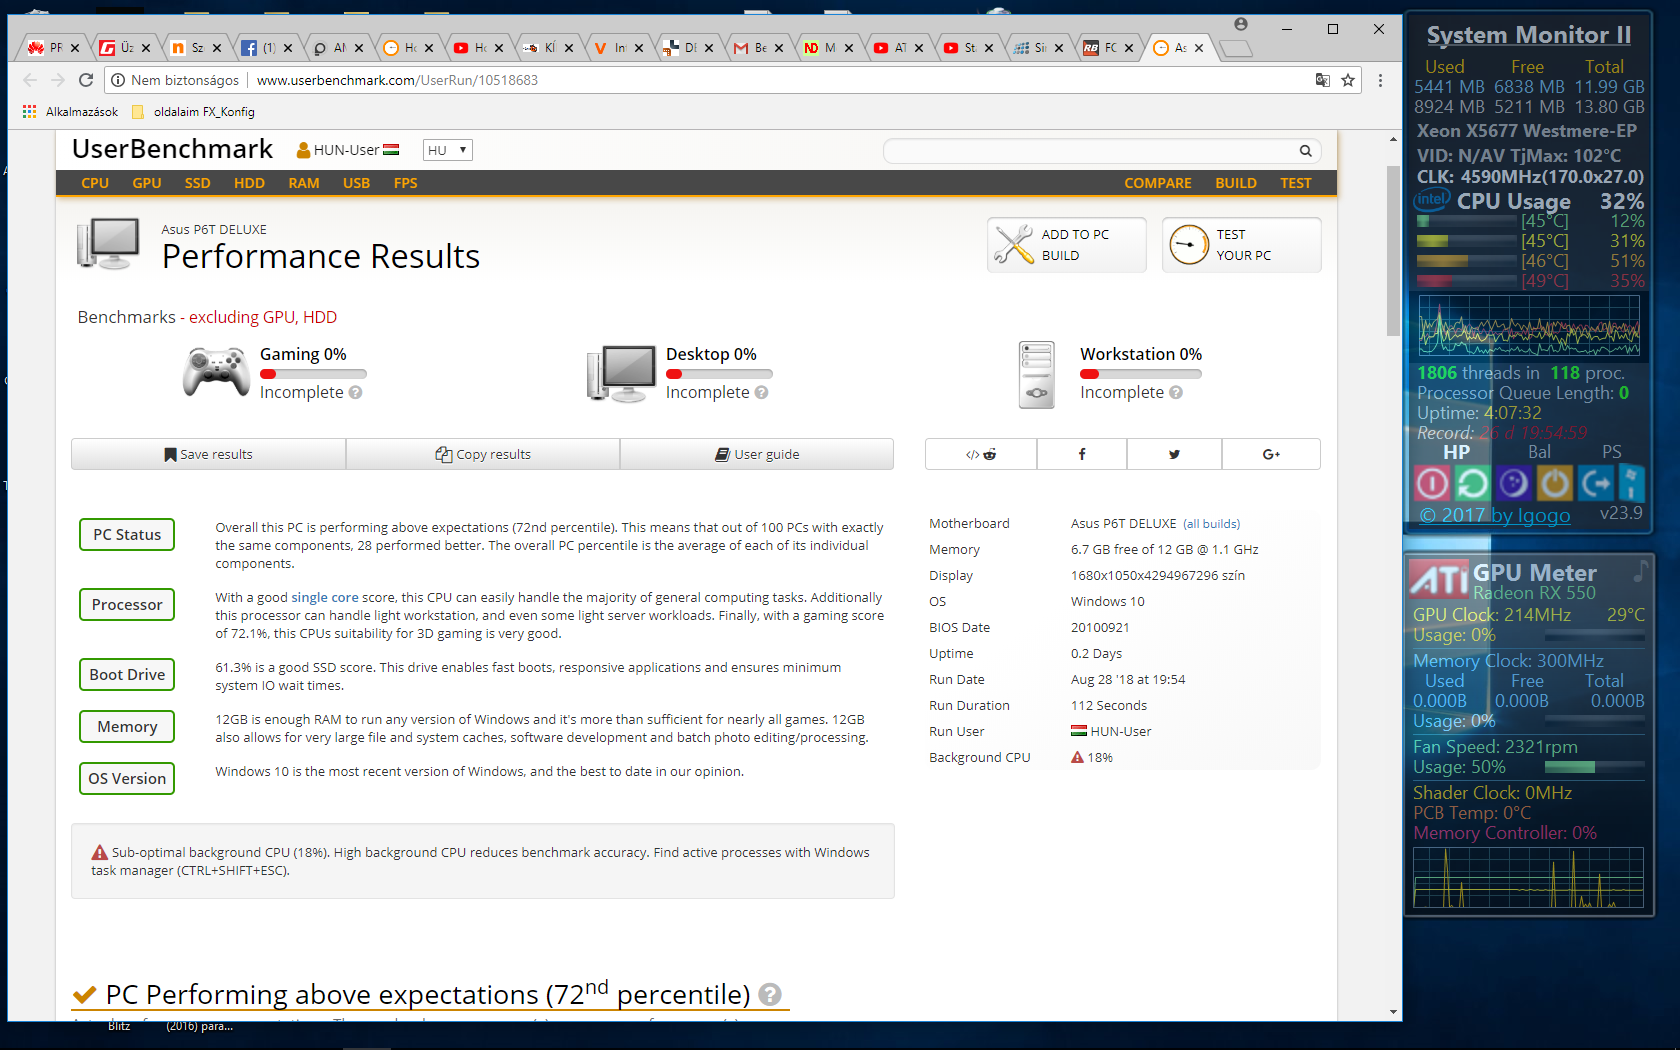Select Bal power plan in System Monitor II
1680x1050 pixels.
coord(1539,452)
